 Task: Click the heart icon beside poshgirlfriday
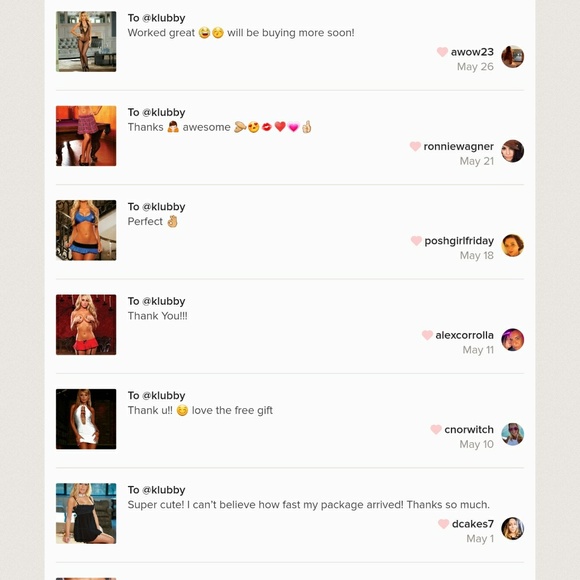coord(416,241)
